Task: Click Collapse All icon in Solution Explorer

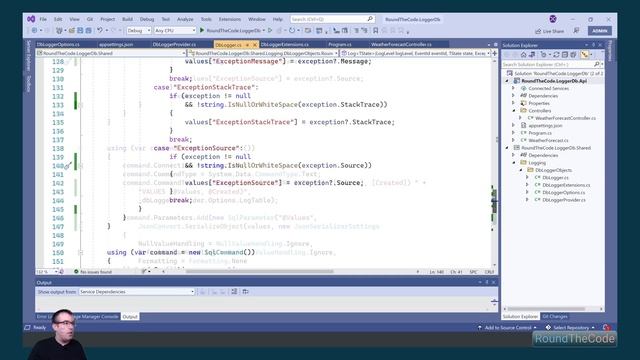Action: pyautogui.click(x=564, y=55)
